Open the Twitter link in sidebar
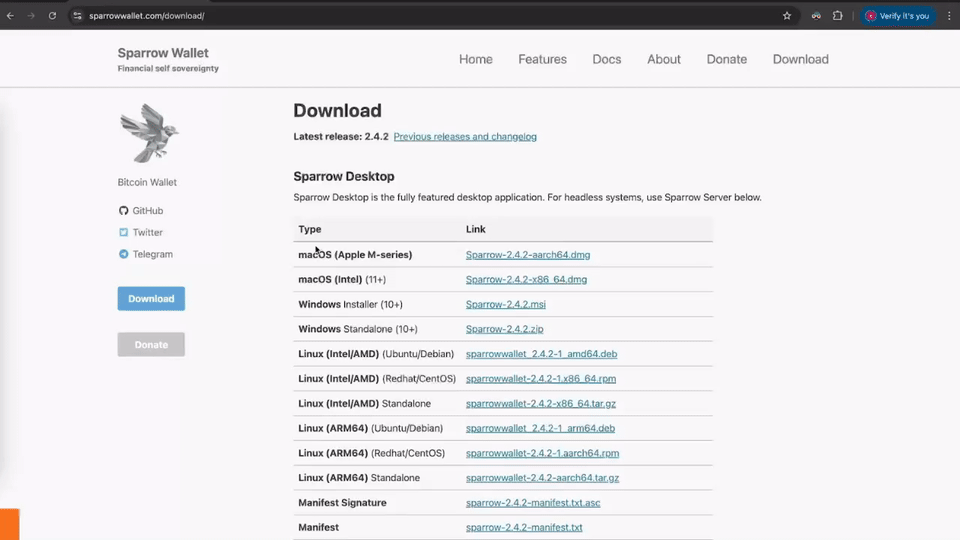The image size is (960, 540). pyautogui.click(x=147, y=233)
